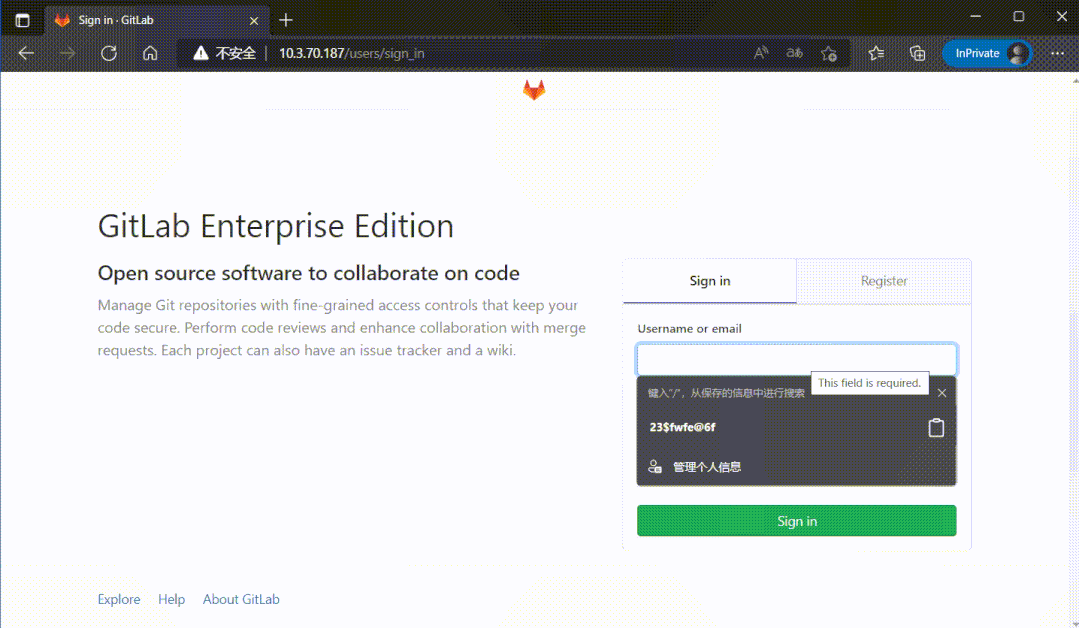Select the Sign in tab
The width and height of the screenshot is (1079, 628).
coord(710,281)
